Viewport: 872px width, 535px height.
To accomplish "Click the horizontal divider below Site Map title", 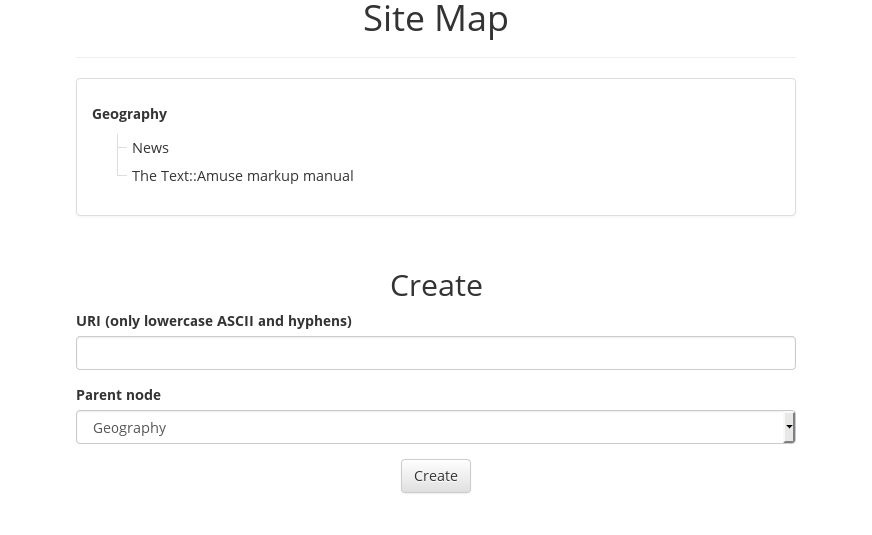I will click(x=435, y=57).
